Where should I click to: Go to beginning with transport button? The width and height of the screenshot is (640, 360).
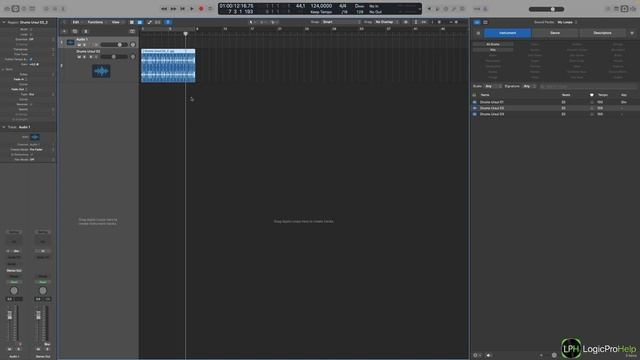click(x=182, y=9)
